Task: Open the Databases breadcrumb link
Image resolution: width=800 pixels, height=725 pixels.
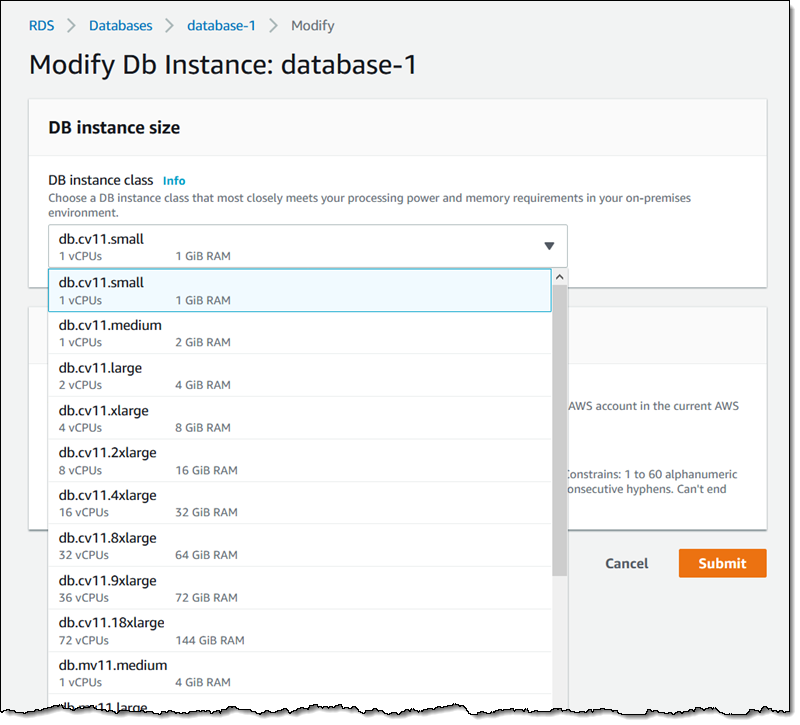Action: (x=120, y=25)
